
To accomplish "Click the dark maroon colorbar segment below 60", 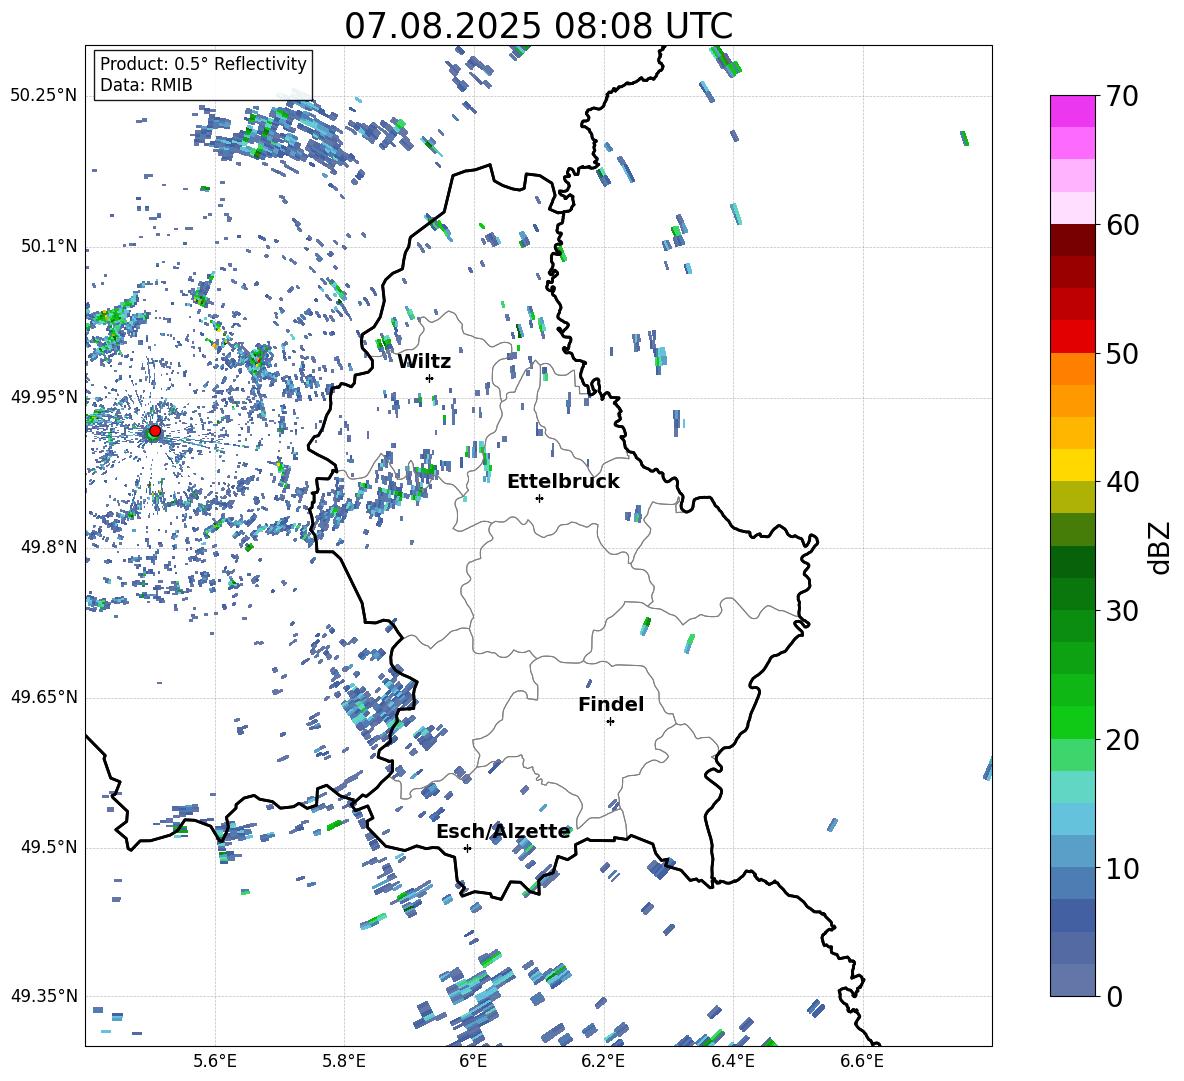I will (1072, 239).
